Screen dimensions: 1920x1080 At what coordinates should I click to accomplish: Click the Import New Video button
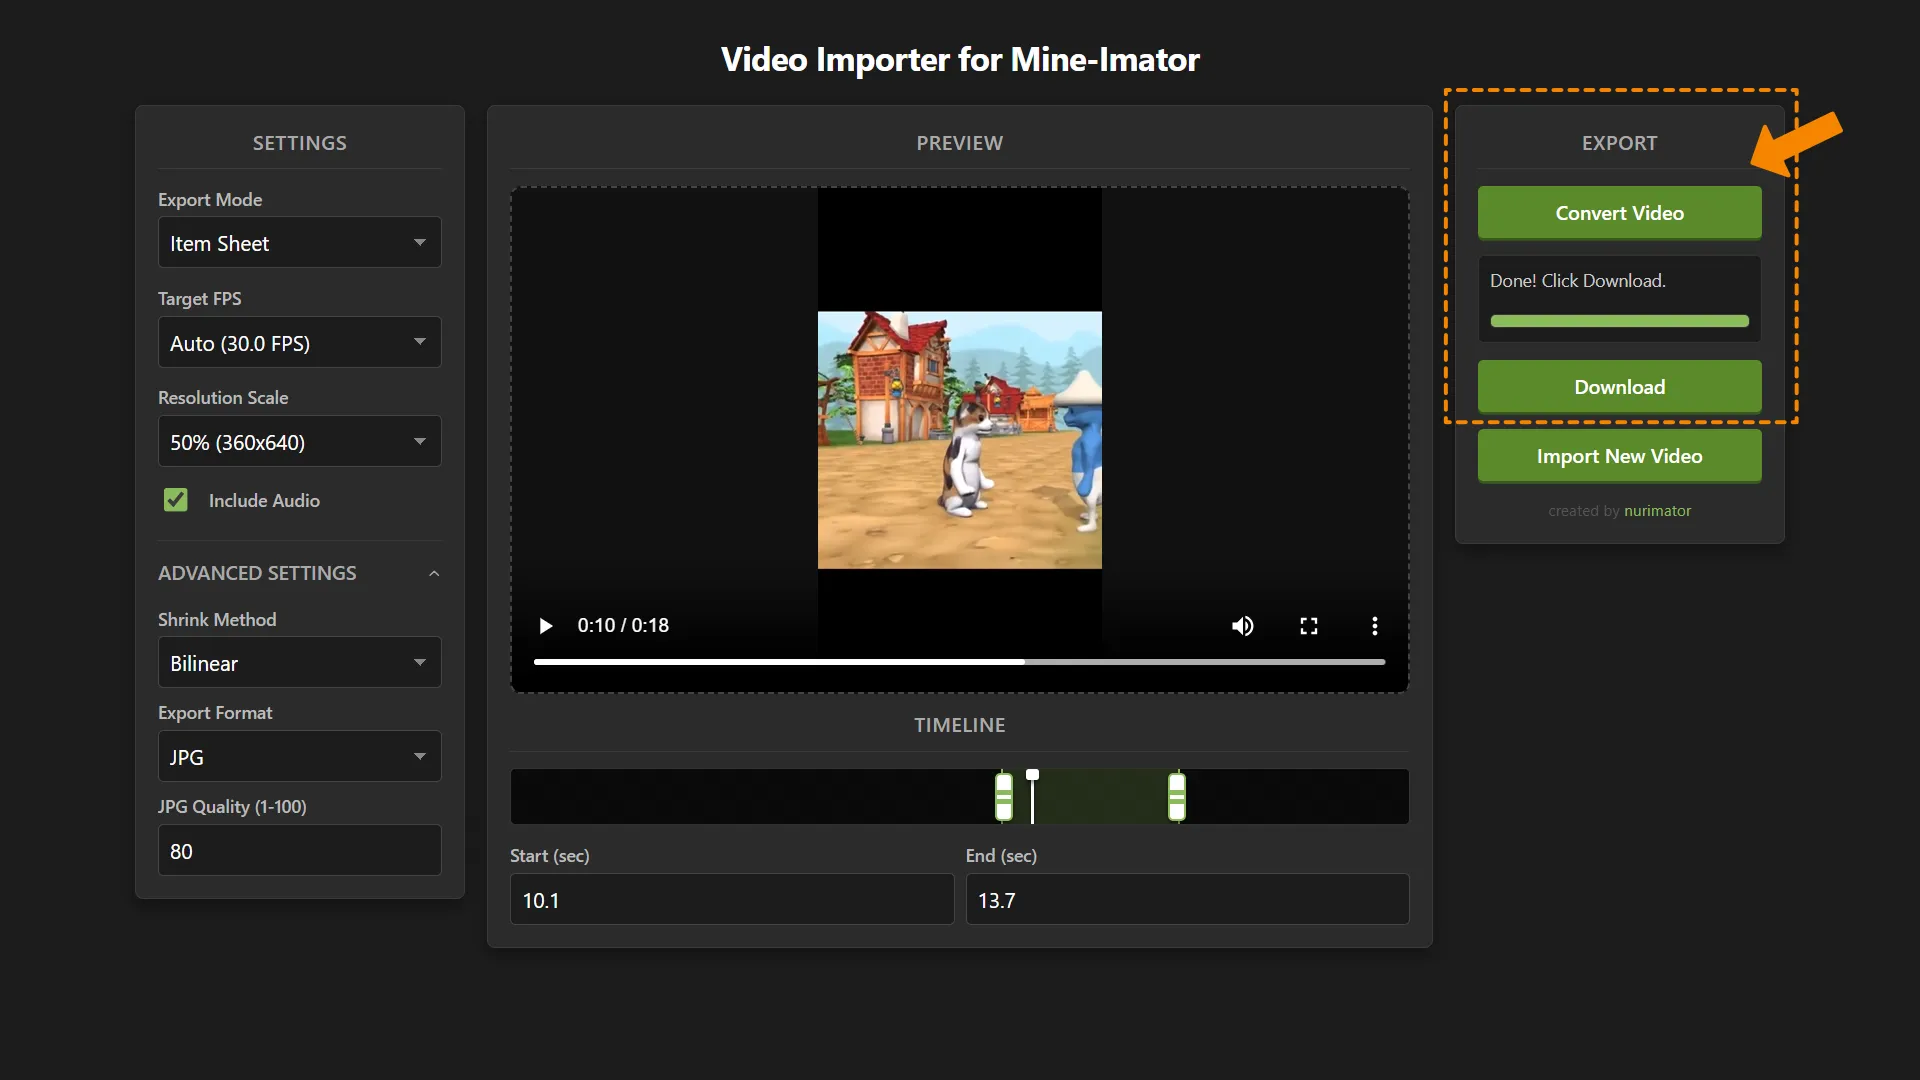coord(1619,456)
